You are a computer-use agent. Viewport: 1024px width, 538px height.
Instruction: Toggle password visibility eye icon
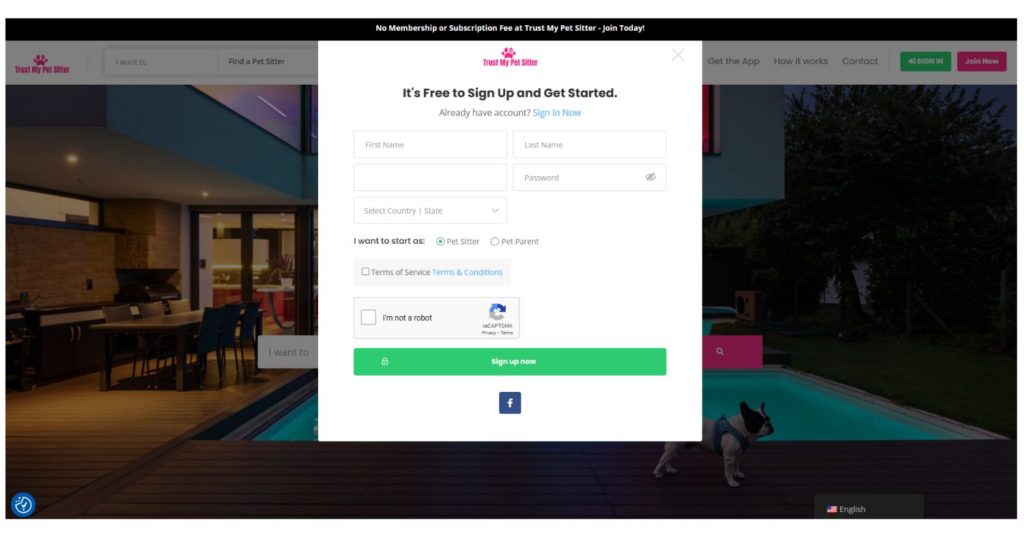pyautogui.click(x=650, y=177)
